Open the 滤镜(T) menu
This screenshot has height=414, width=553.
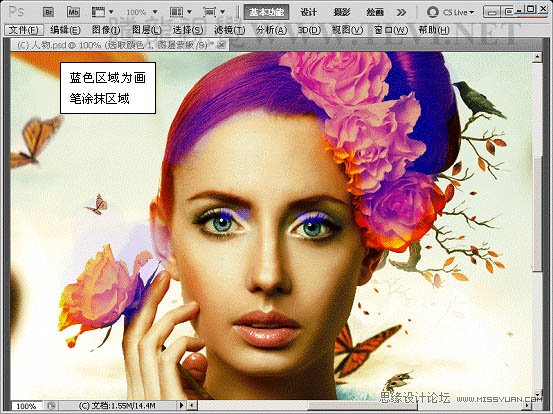coord(230,30)
